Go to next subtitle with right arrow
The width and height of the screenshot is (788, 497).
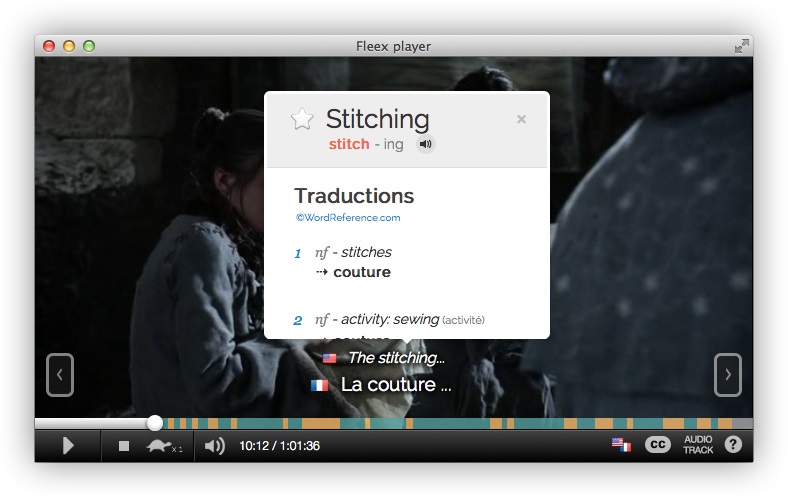pyautogui.click(x=727, y=375)
